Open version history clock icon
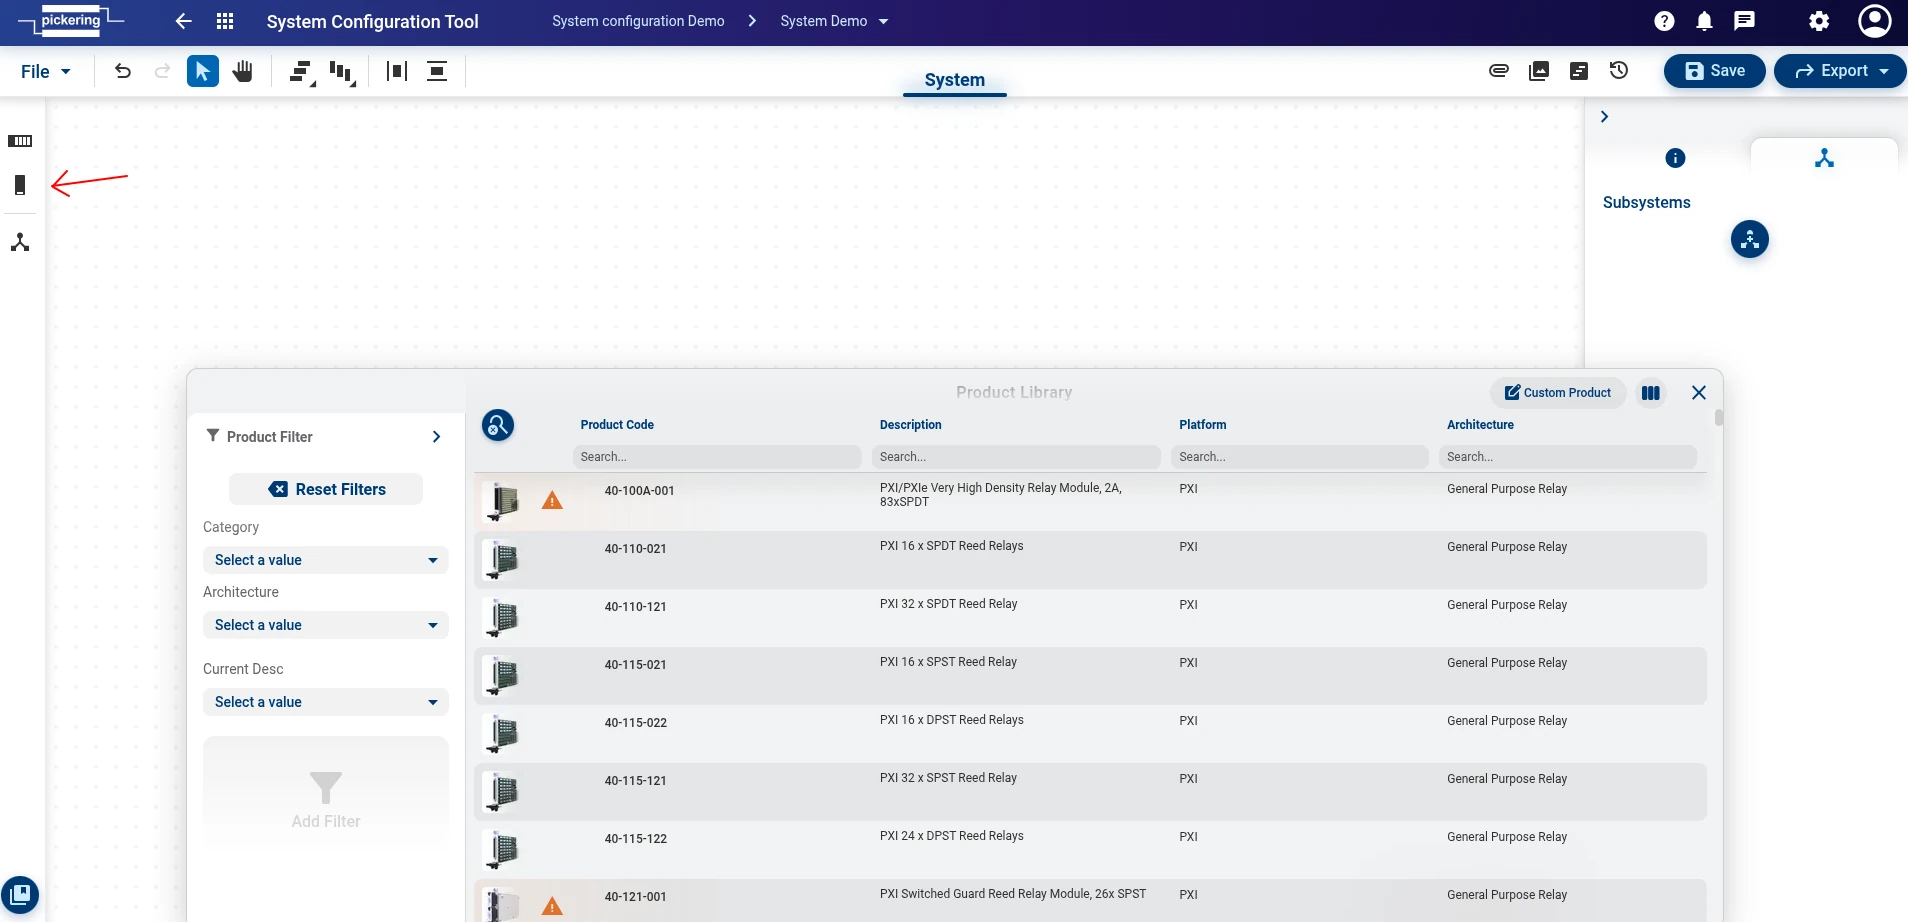The width and height of the screenshot is (1908, 922). pyautogui.click(x=1619, y=70)
